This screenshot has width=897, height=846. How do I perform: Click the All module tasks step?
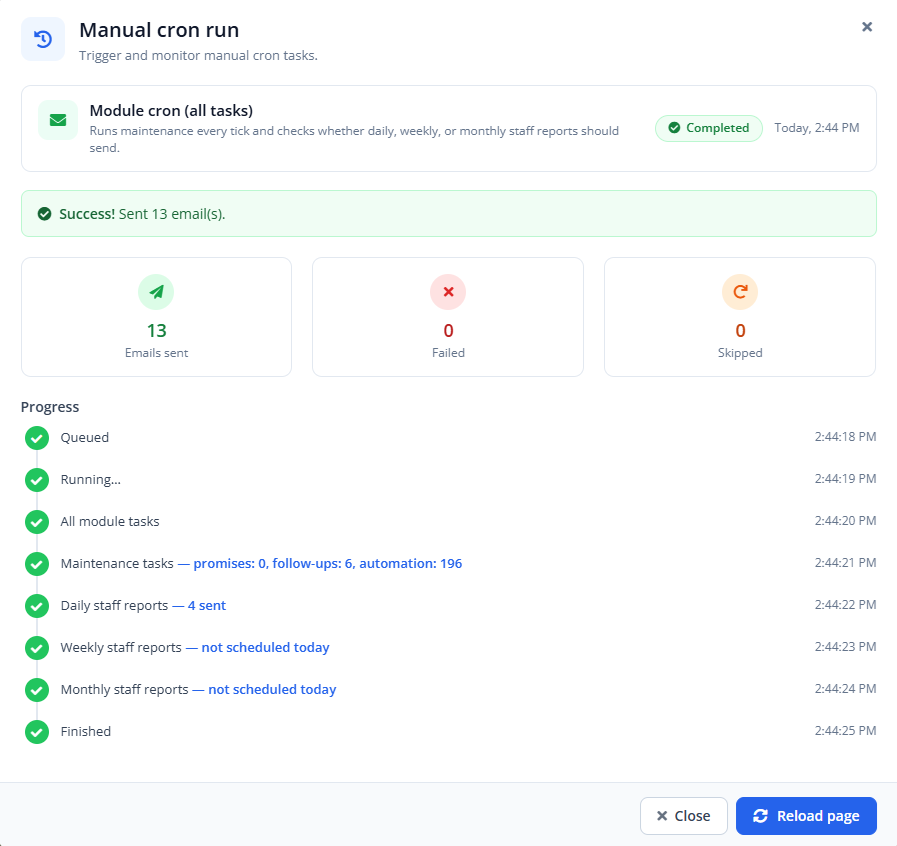[x=110, y=521]
